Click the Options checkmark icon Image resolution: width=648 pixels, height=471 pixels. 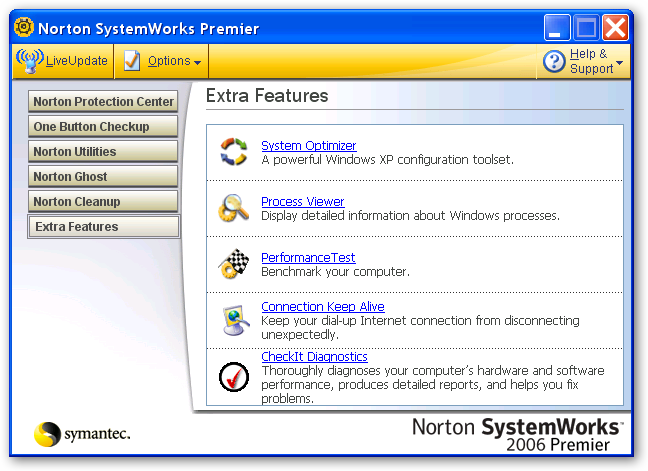coord(132,61)
